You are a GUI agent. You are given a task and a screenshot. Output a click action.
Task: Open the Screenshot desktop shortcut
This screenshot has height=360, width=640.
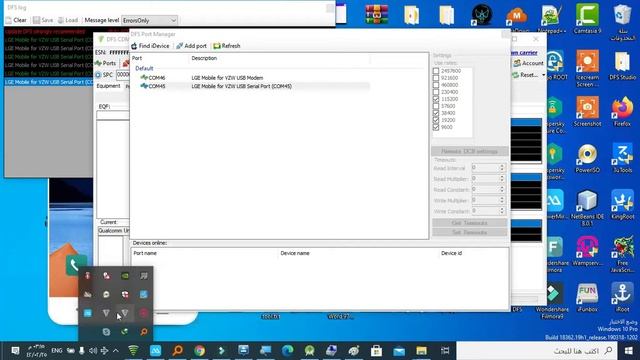pos(587,111)
